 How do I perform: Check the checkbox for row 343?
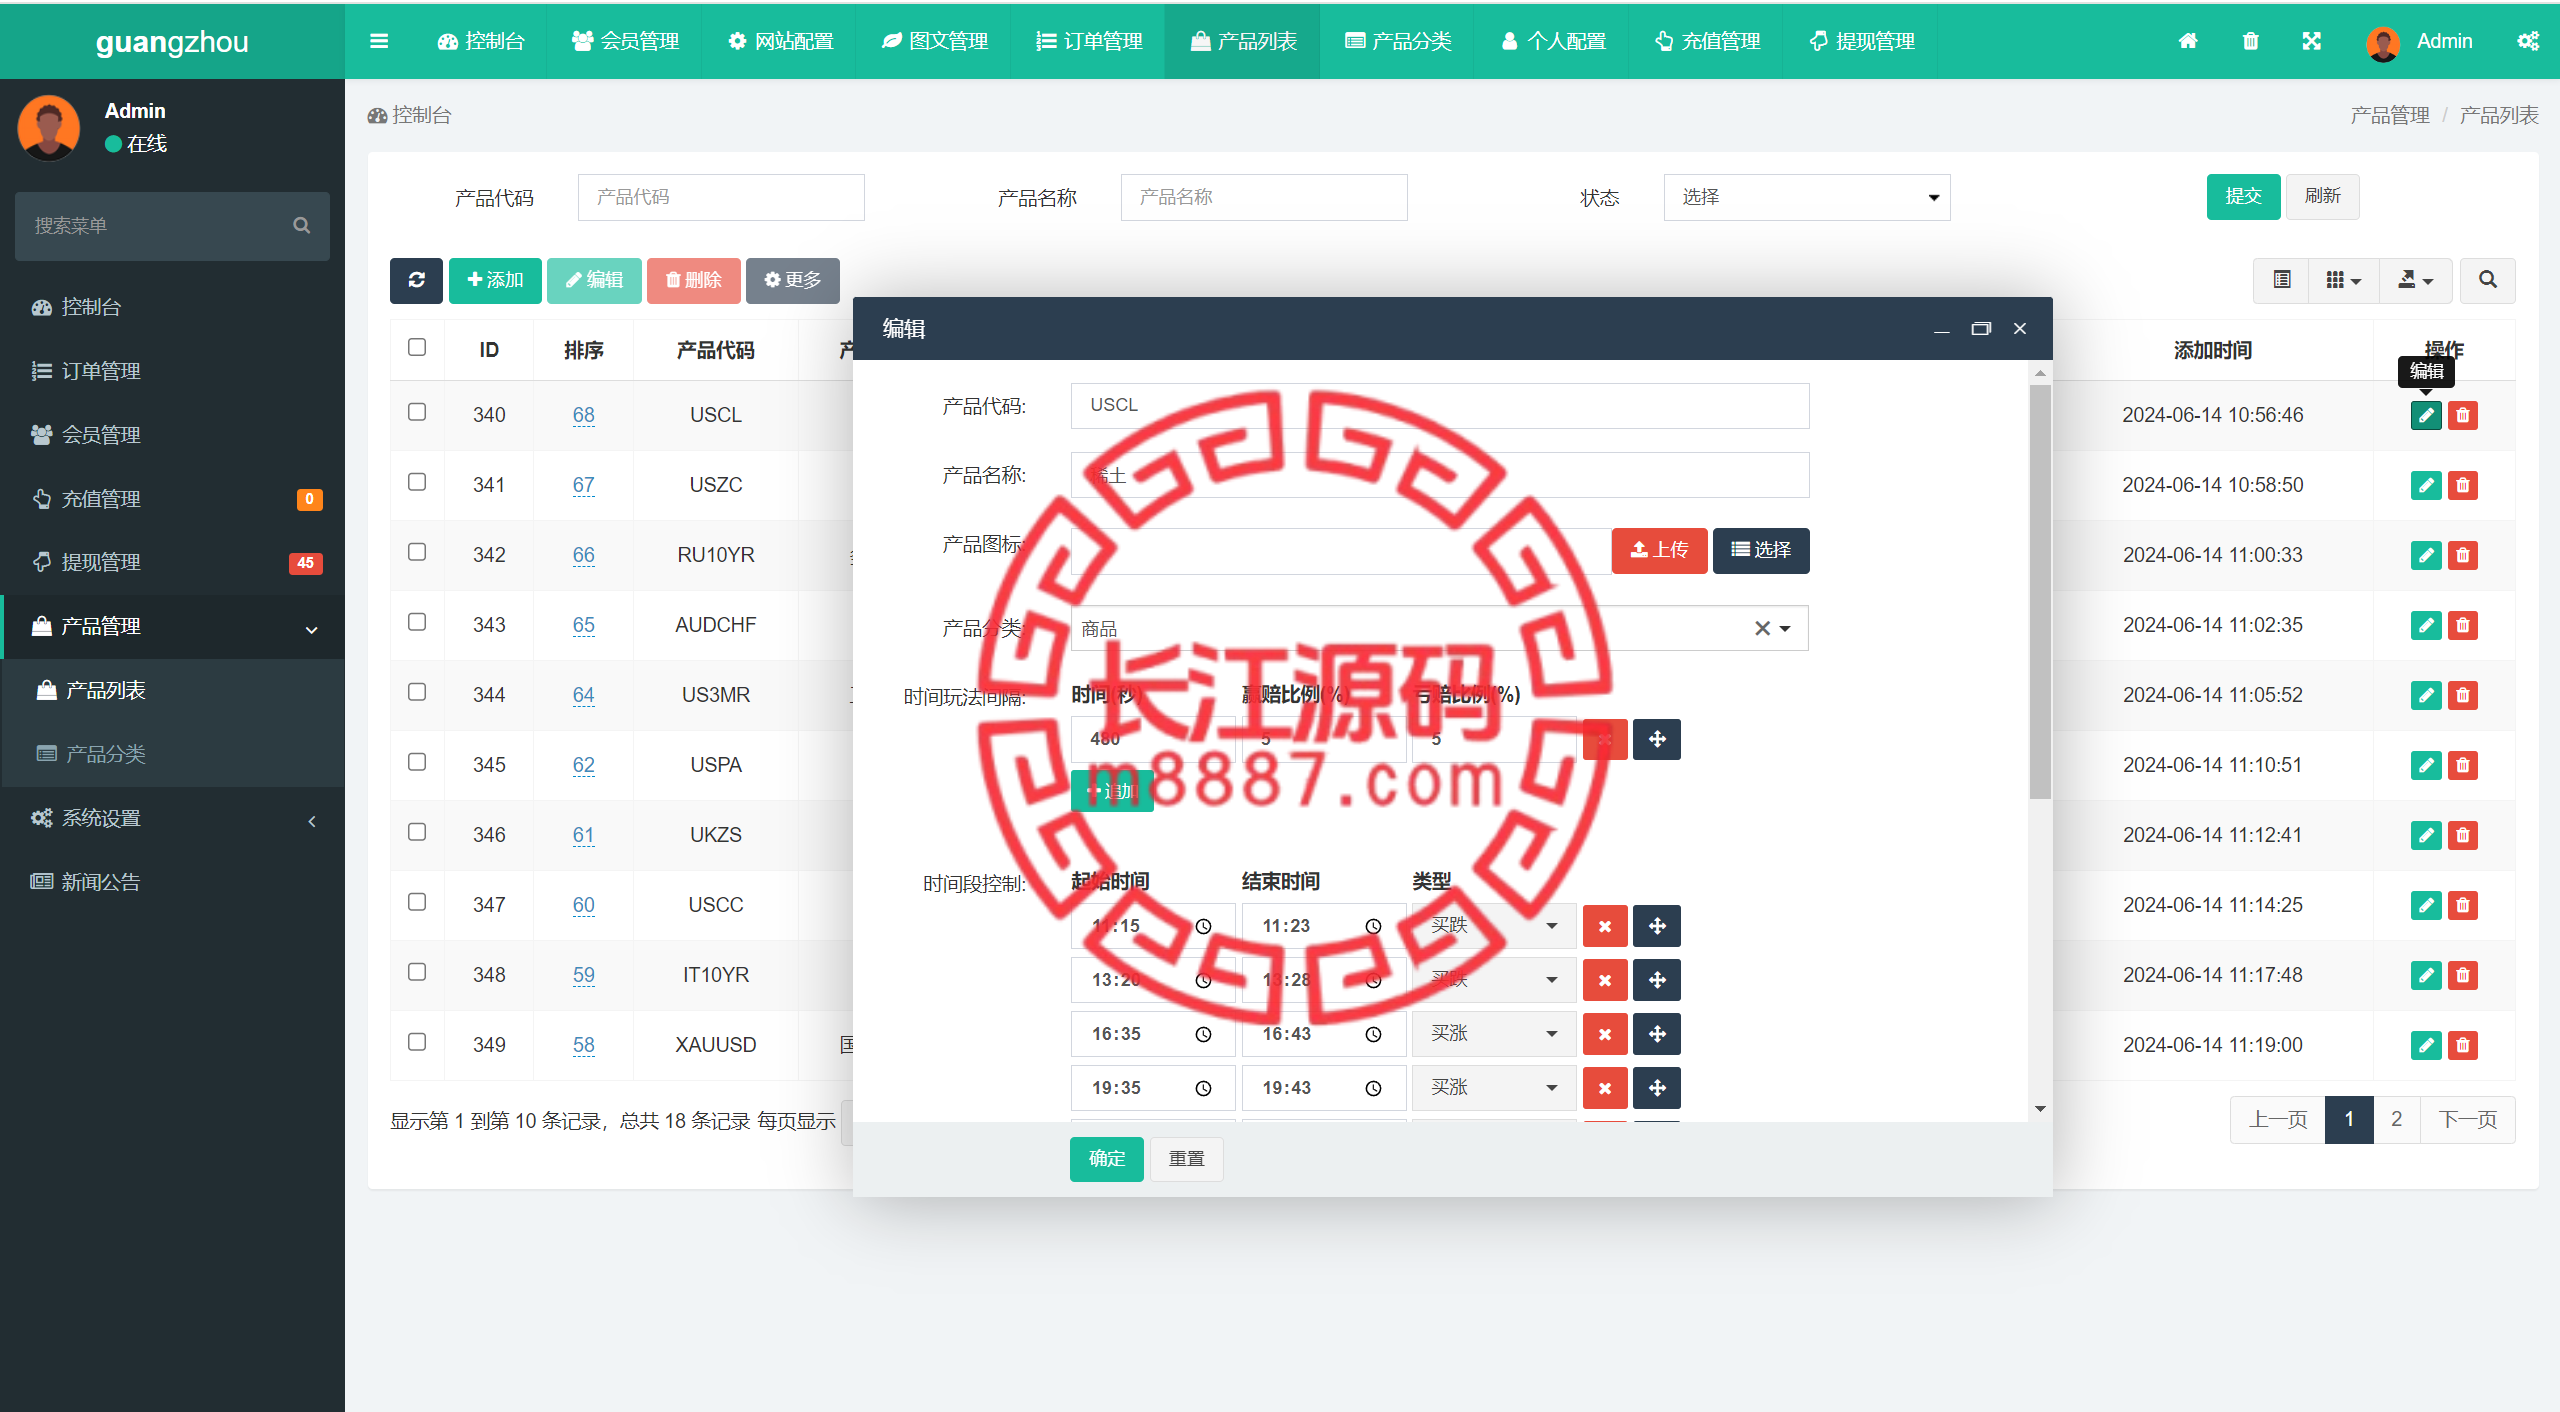(x=417, y=622)
